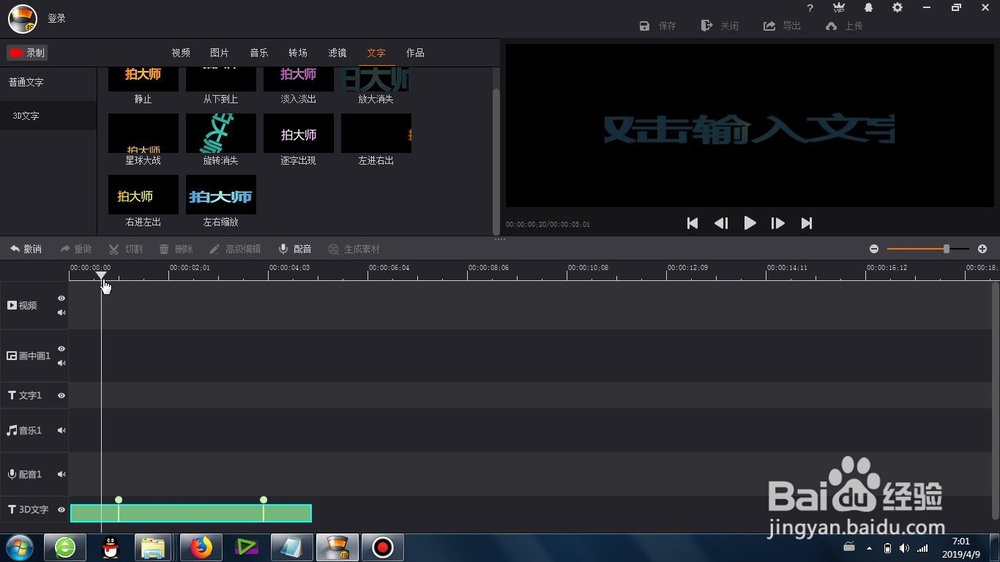Viewport: 1000px width, 562px height.
Task: Choose the 左进右出 text effect thumbnail
Action: pyautogui.click(x=376, y=133)
